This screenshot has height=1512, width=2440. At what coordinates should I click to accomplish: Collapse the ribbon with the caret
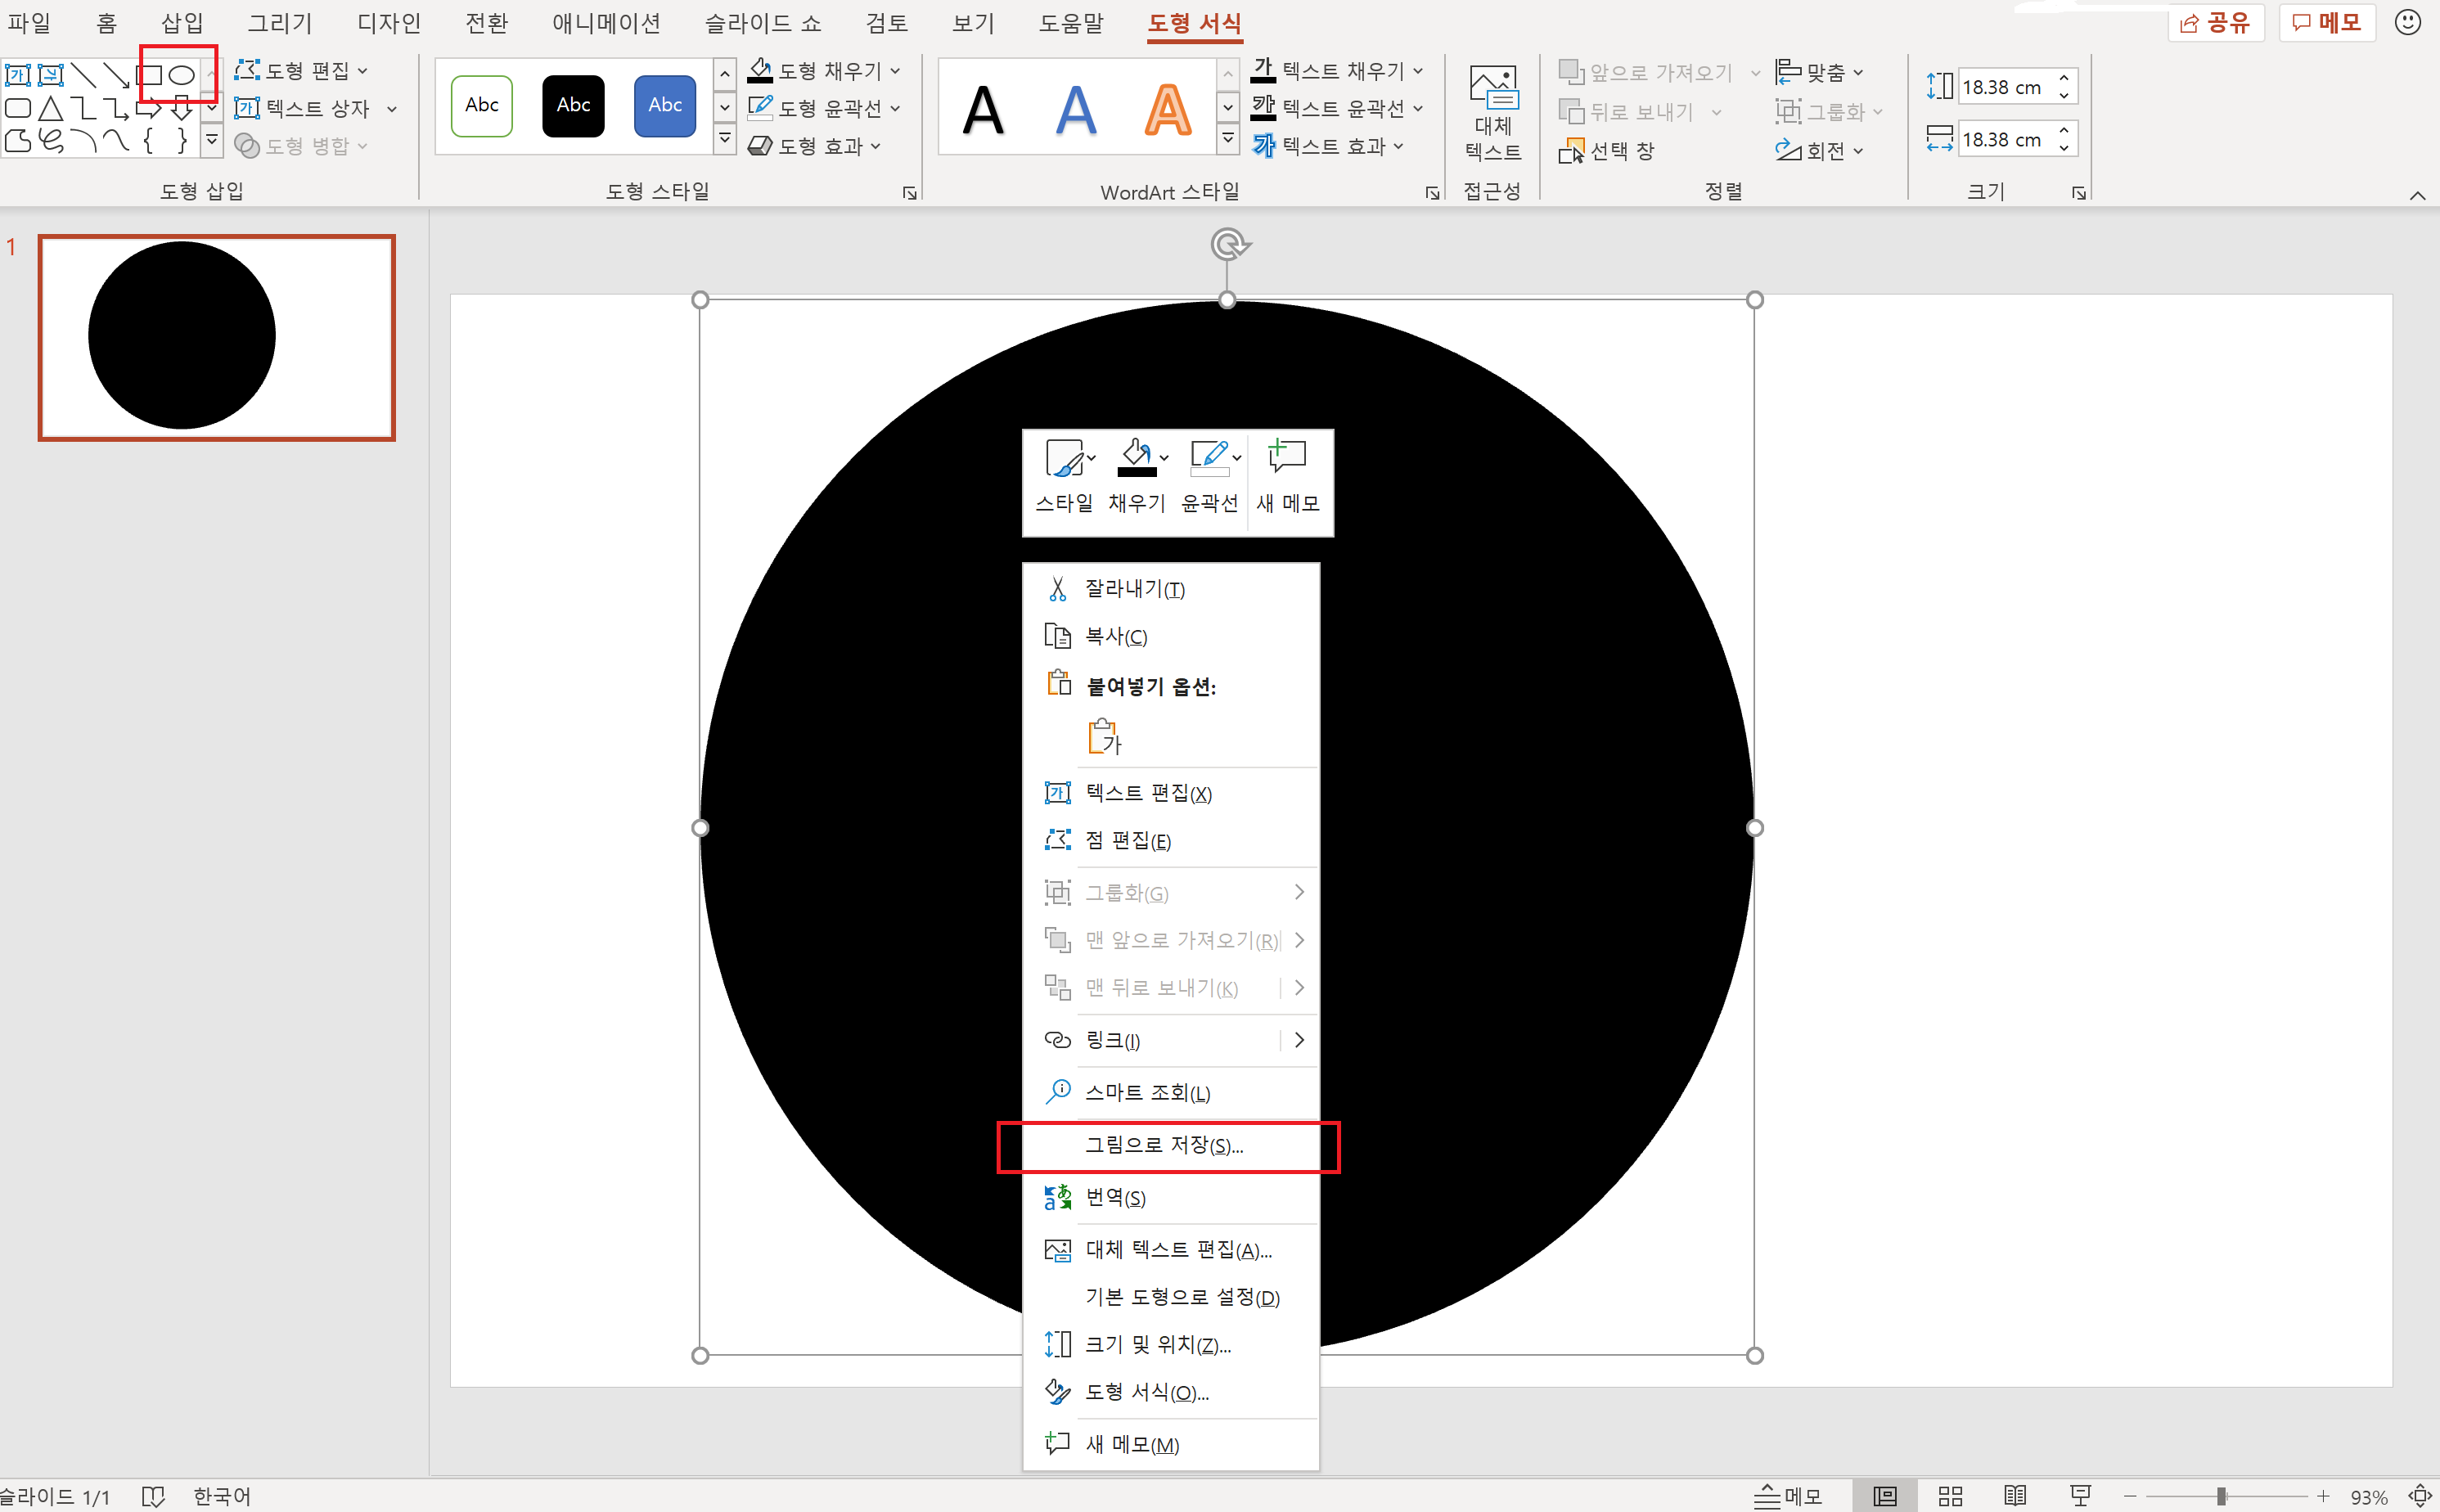pyautogui.click(x=2418, y=195)
